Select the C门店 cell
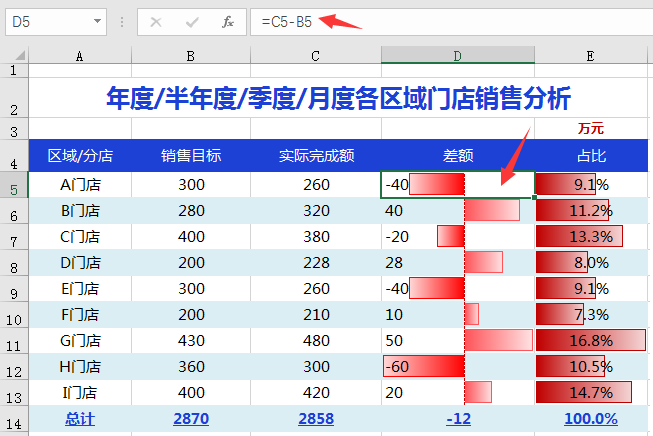 (80, 237)
